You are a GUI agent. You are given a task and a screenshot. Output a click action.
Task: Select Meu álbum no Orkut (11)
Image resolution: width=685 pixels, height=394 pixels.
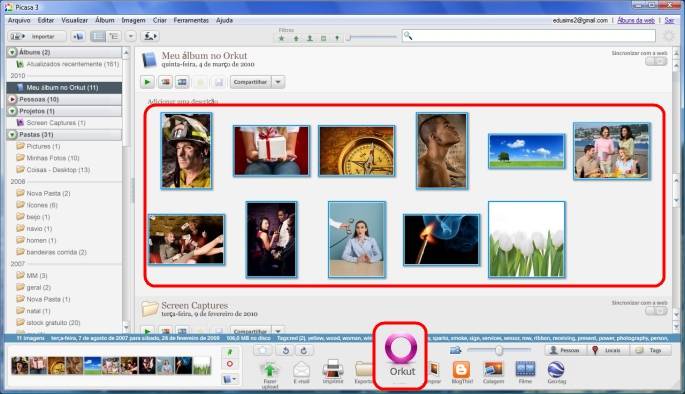tap(64, 88)
